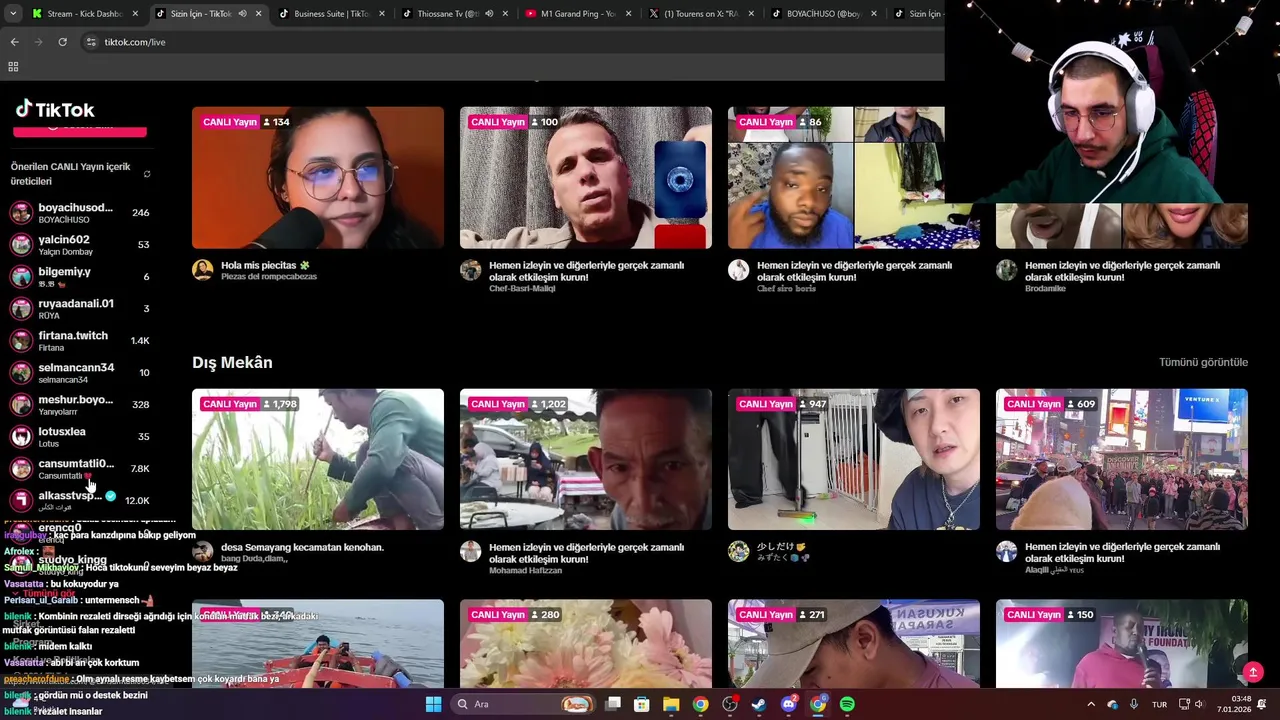This screenshot has width=1280, height=720.
Task: Show hidden system tray icons
Action: click(x=1091, y=704)
